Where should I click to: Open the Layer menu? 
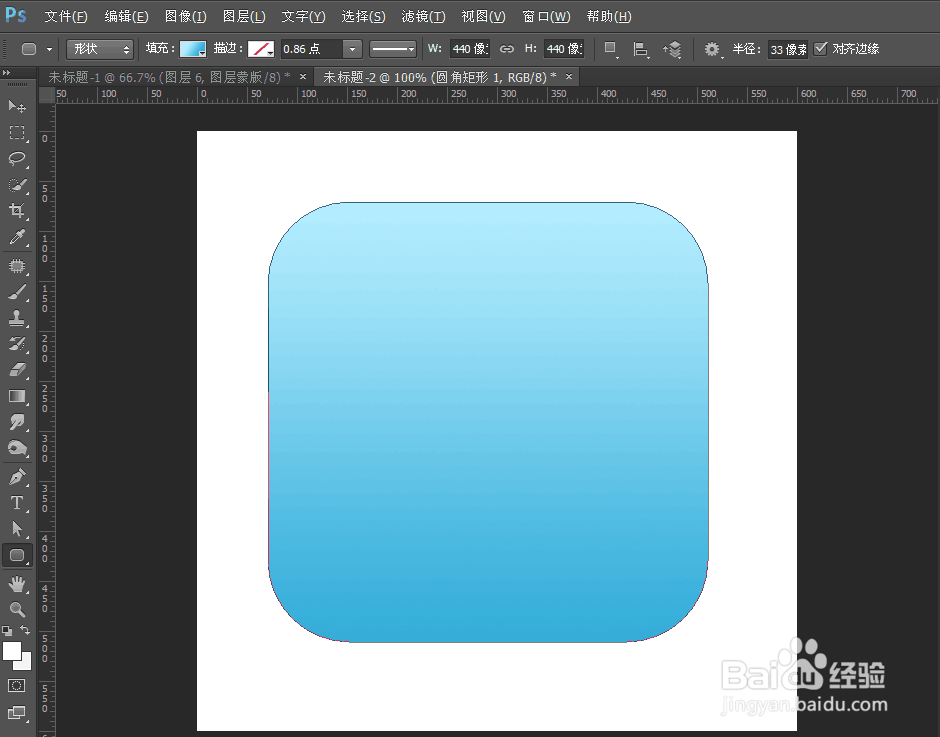244,16
